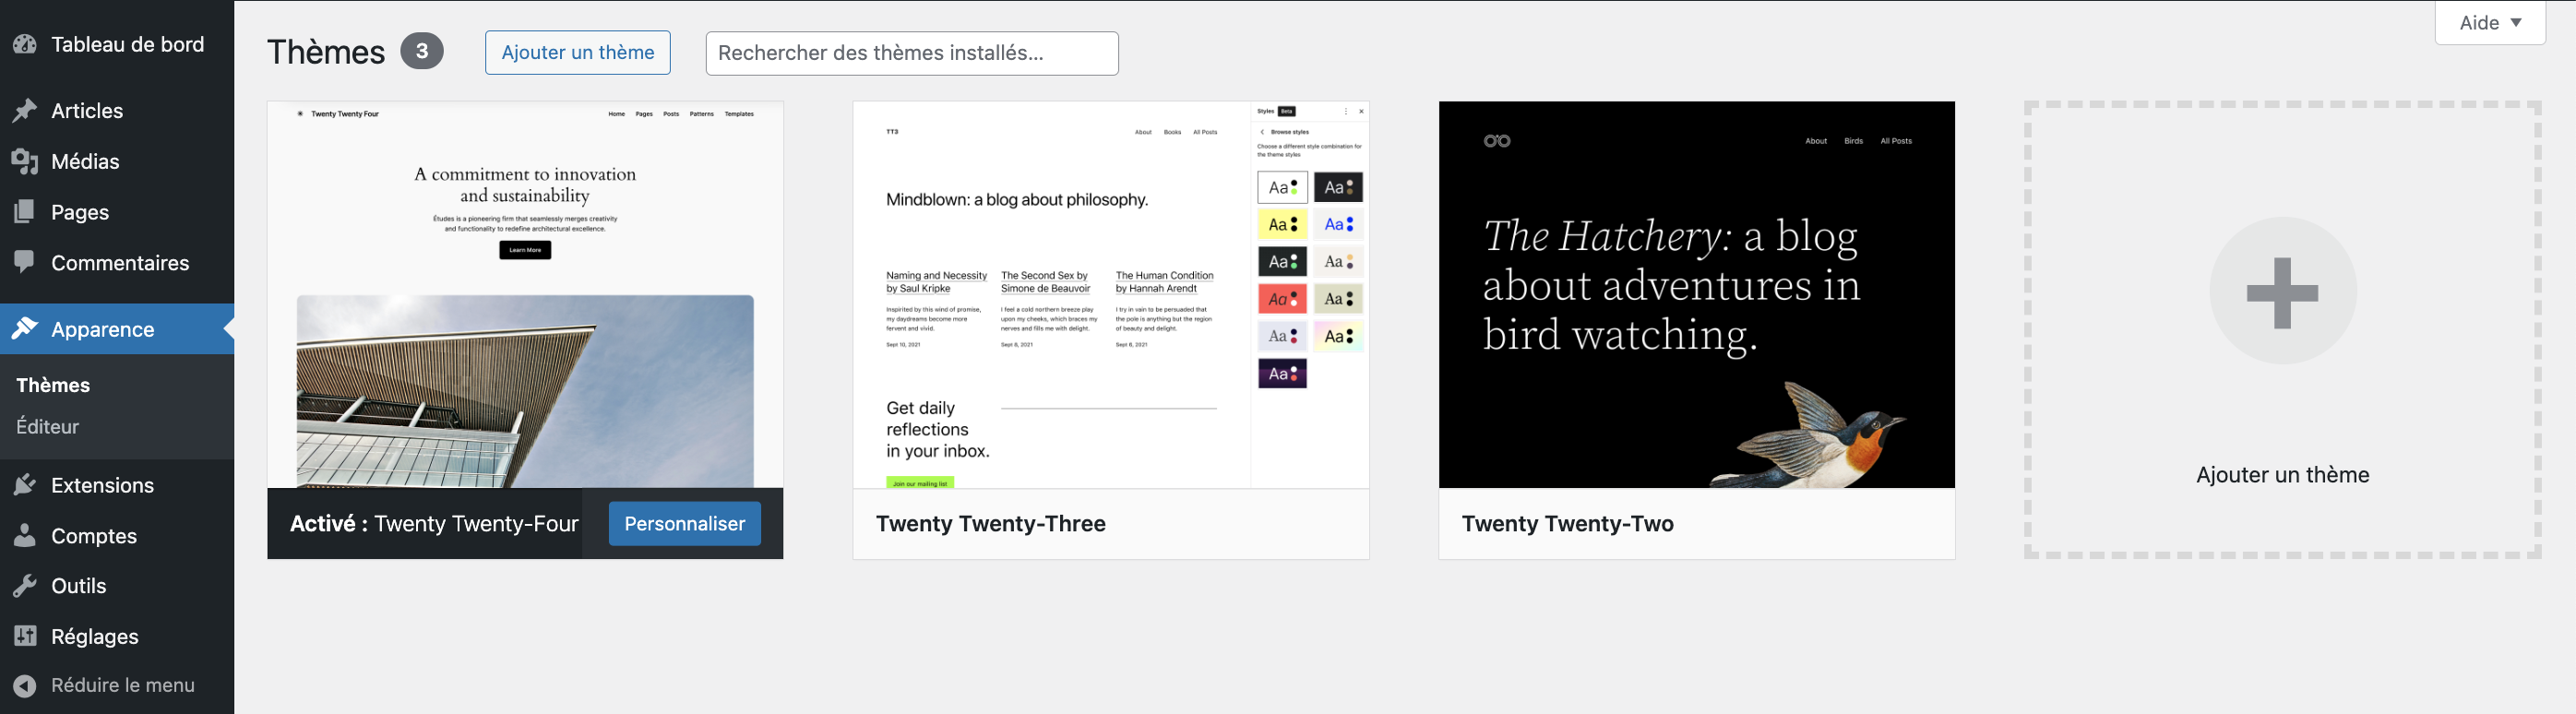Select the Apparence menu item
Screen dimensions: 2576x714
(117, 329)
